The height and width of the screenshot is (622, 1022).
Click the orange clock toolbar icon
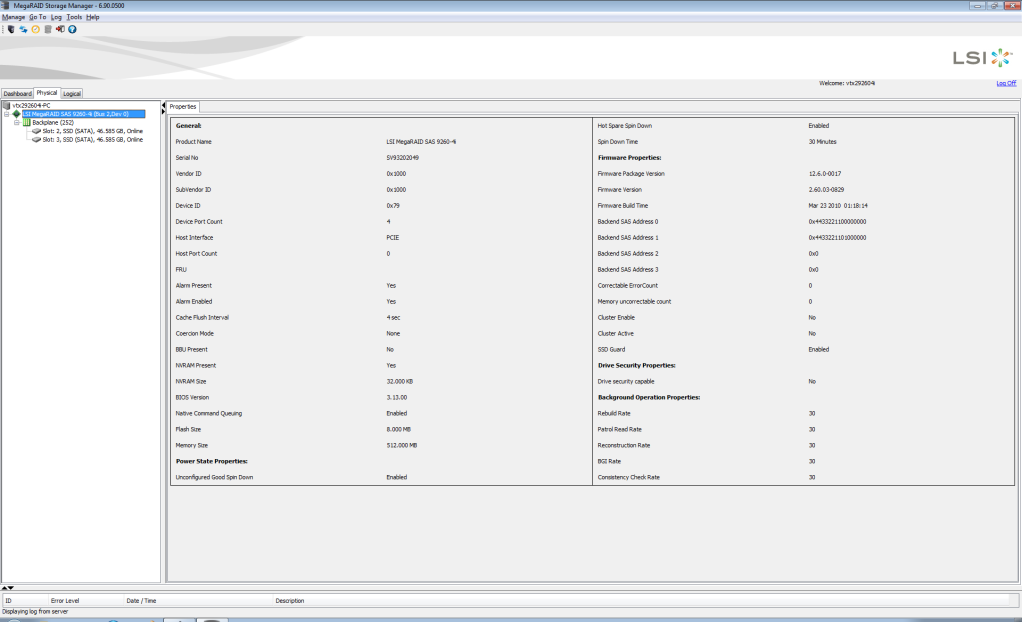(x=36, y=29)
